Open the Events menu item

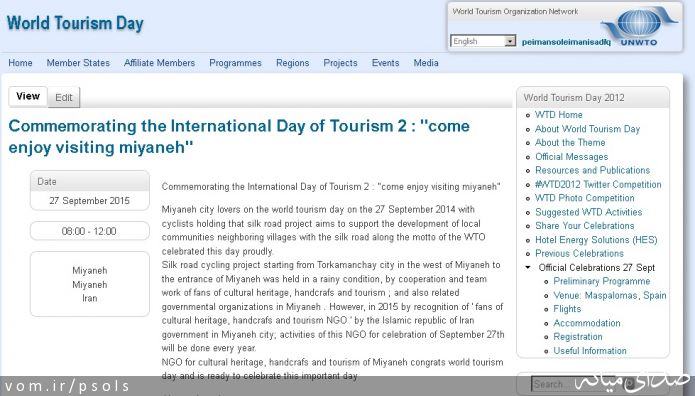pos(386,63)
